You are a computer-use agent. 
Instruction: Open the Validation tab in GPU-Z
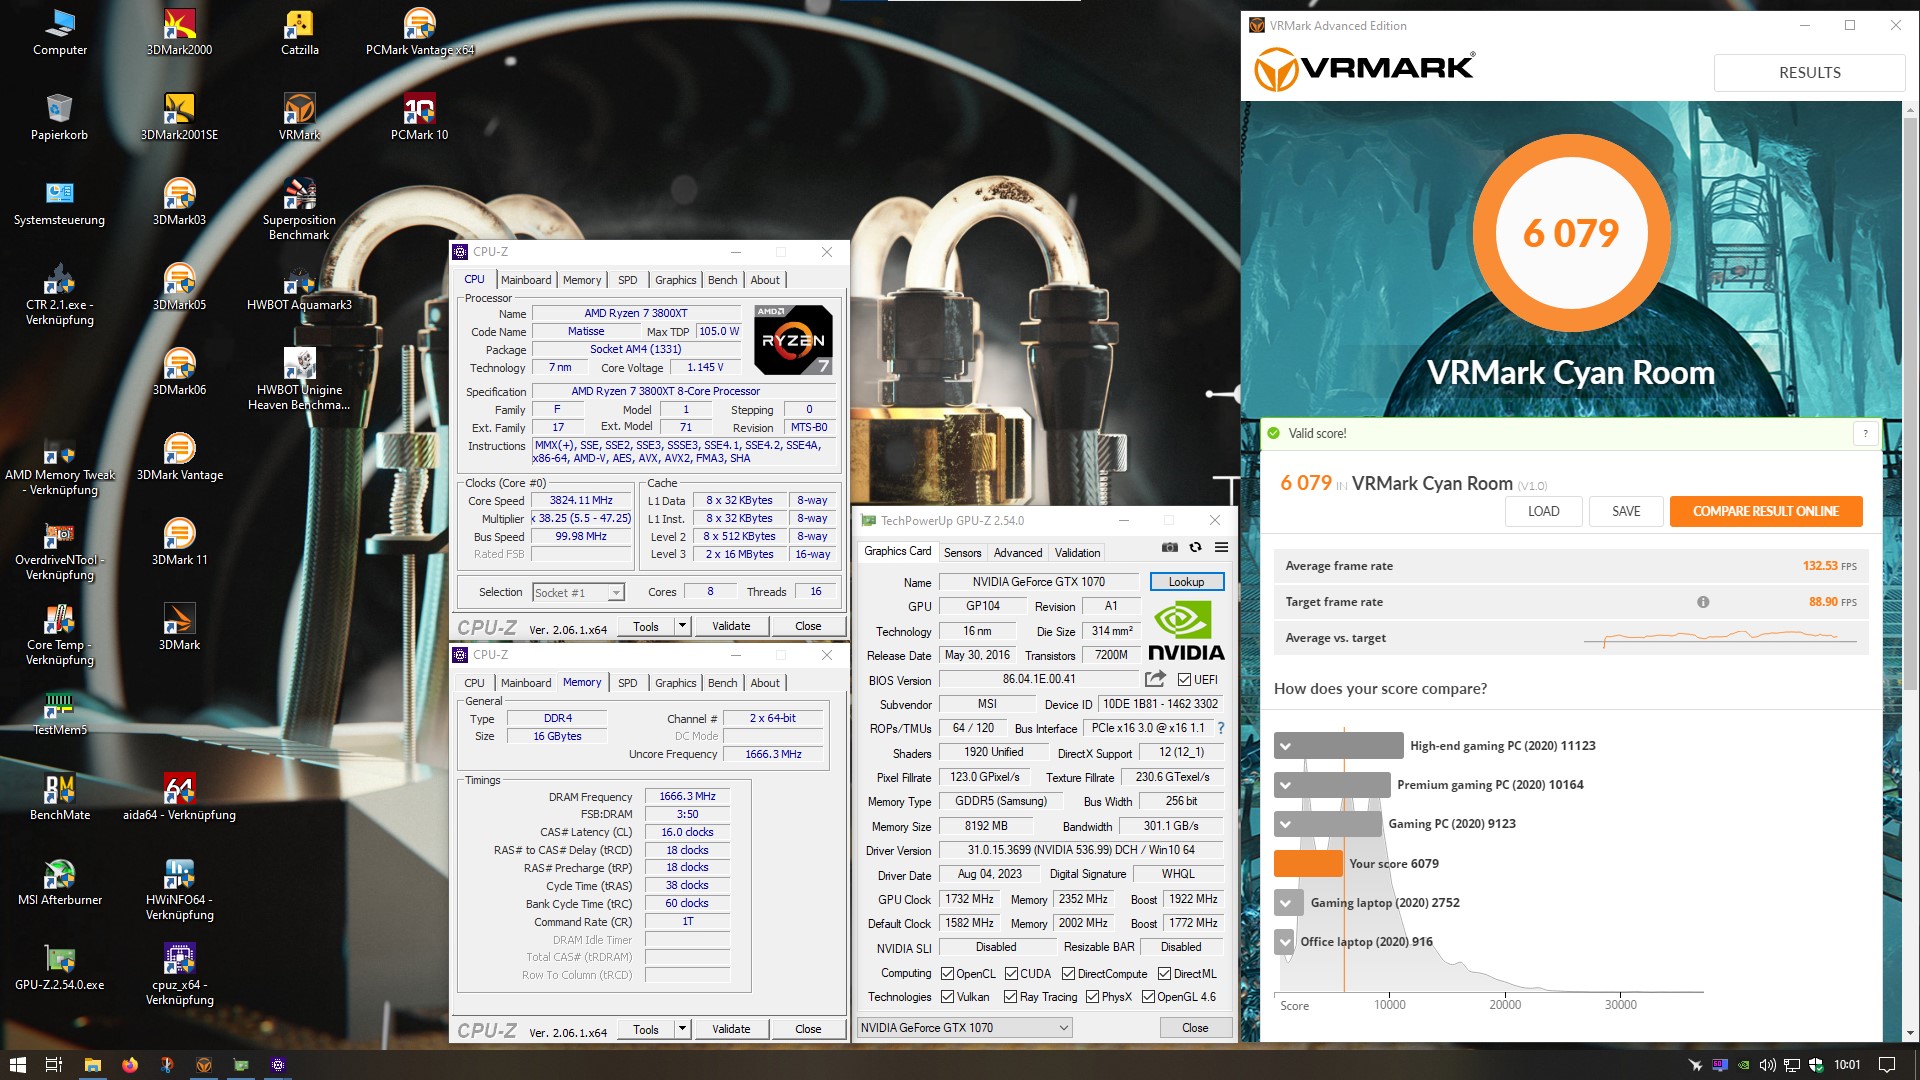(x=1077, y=553)
